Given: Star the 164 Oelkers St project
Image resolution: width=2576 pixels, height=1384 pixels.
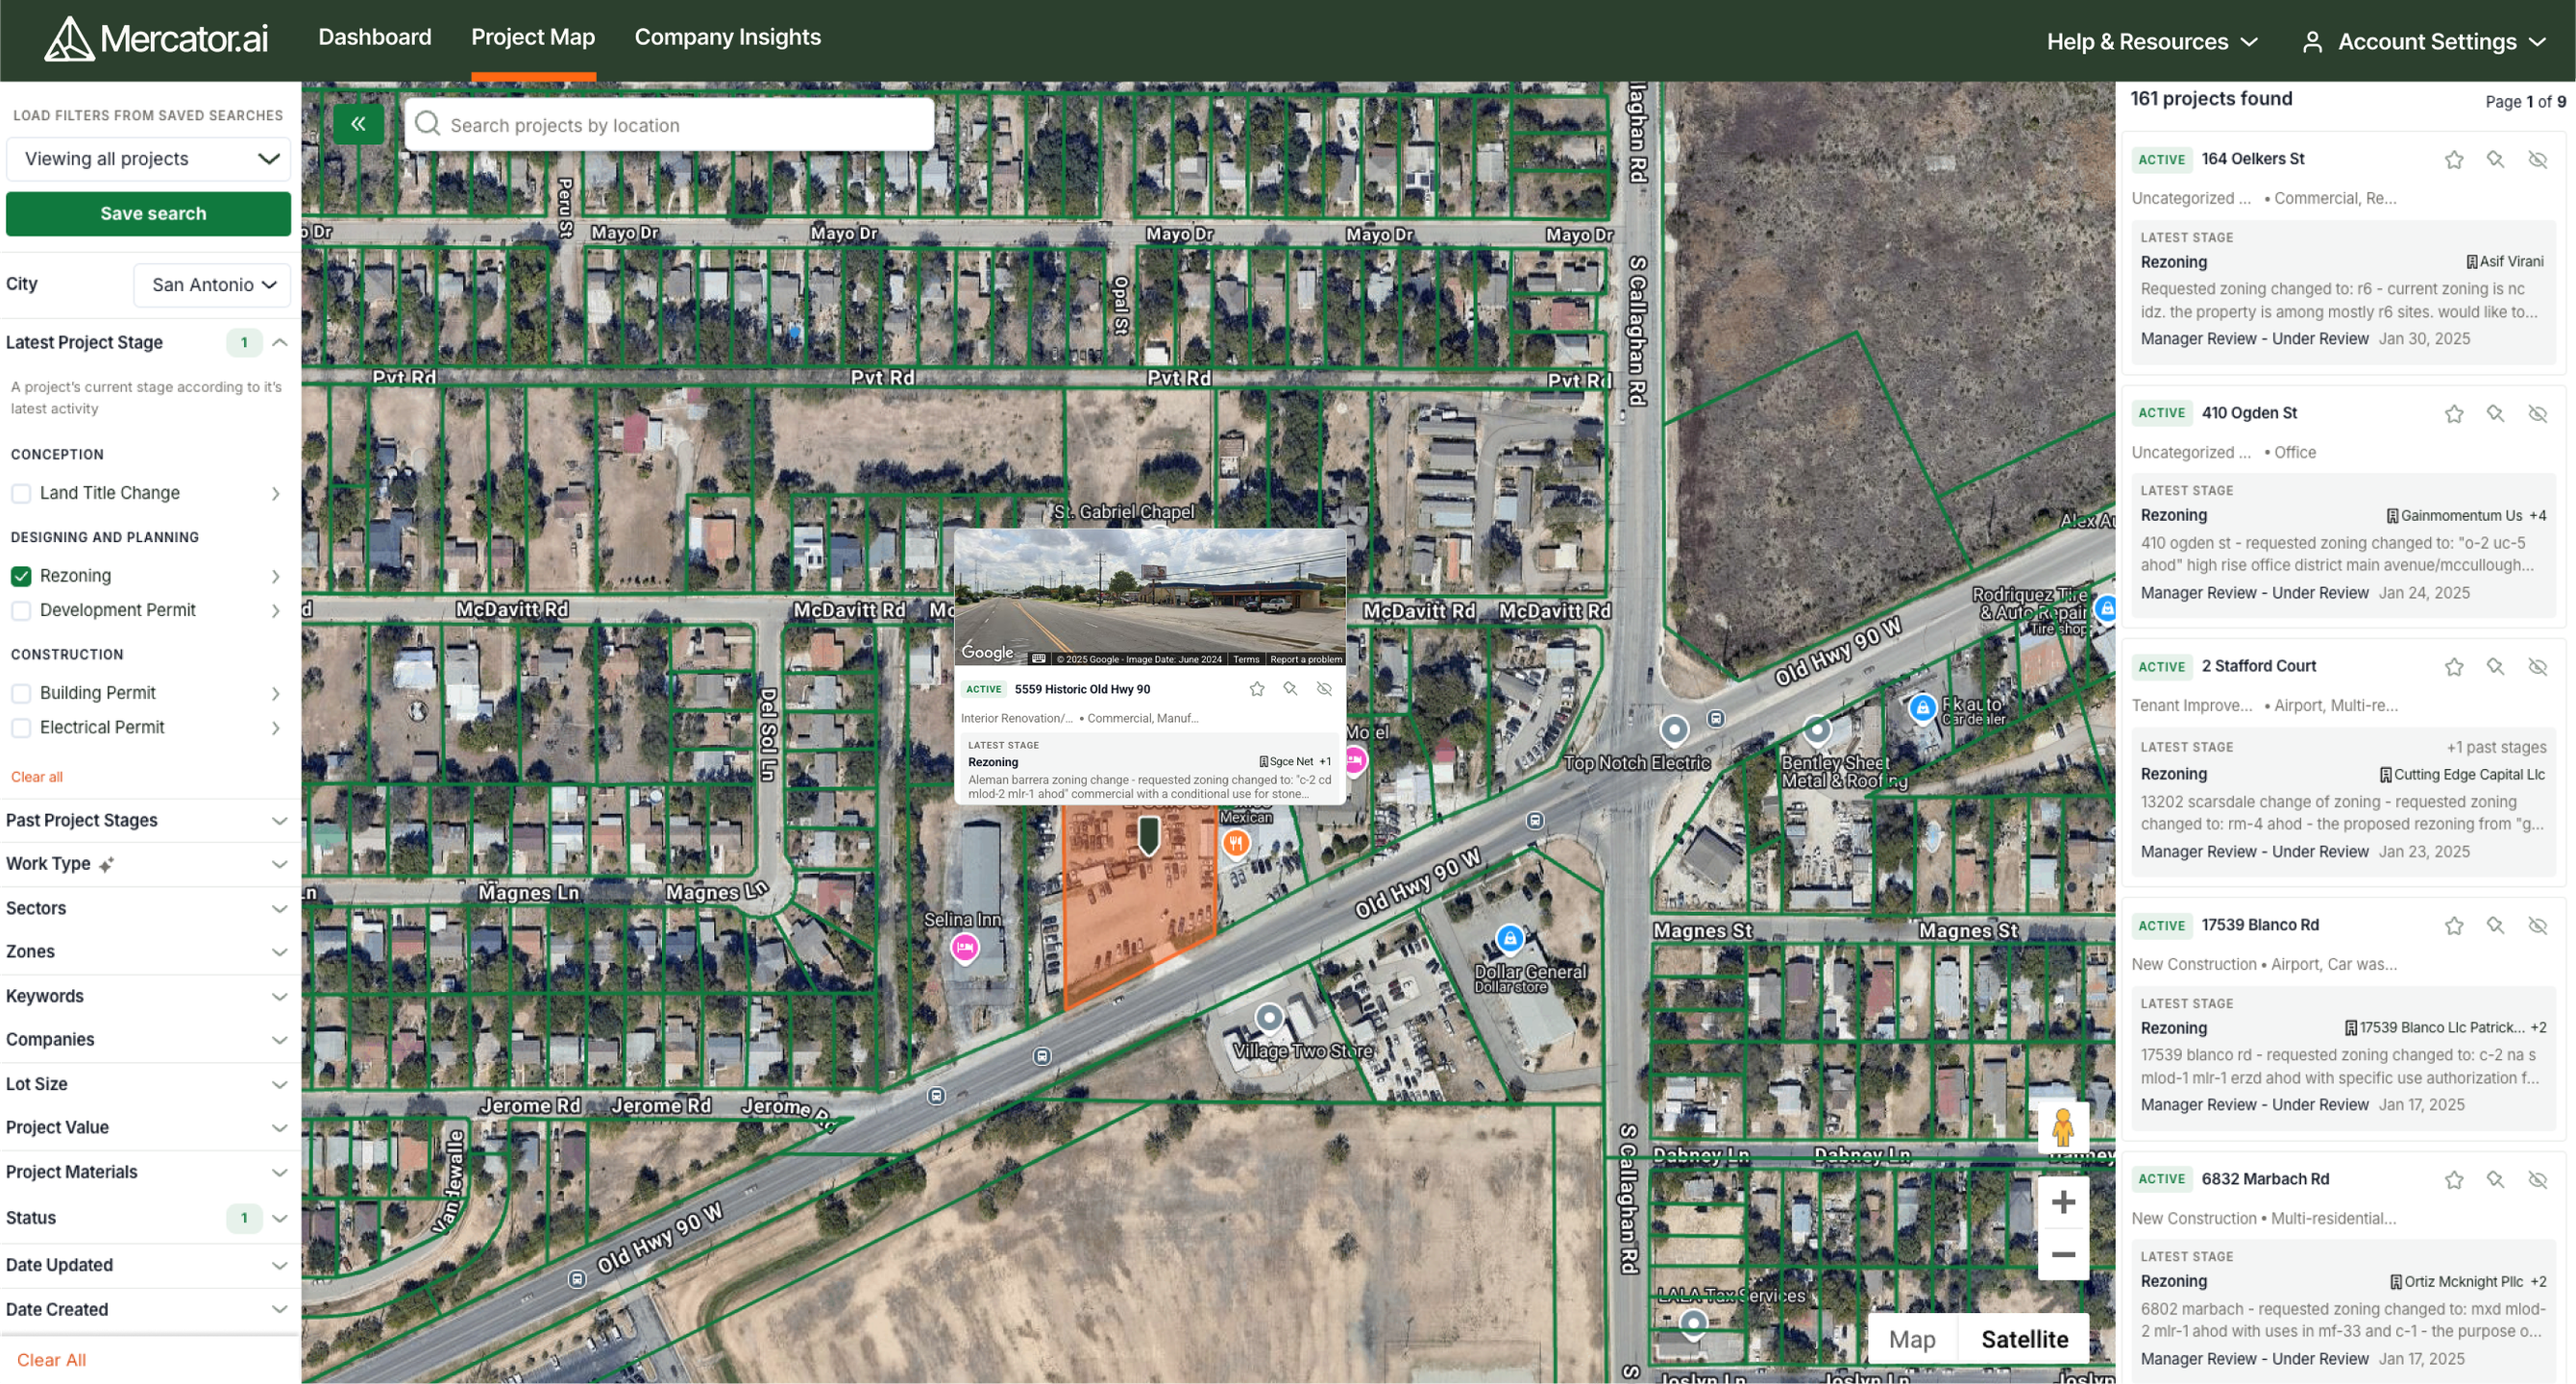Looking at the screenshot, I should point(2453,160).
